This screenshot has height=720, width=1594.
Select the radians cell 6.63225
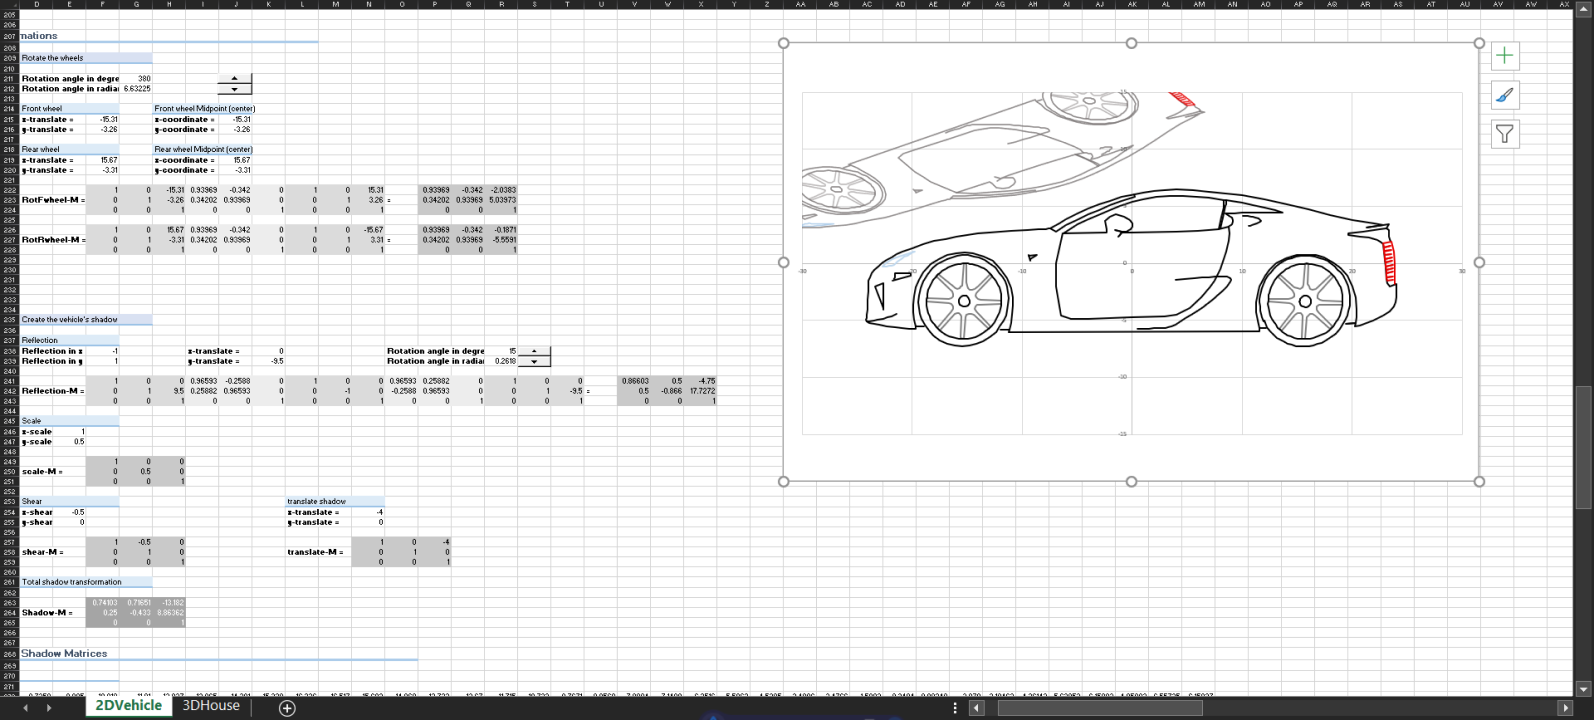pyautogui.click(x=136, y=88)
